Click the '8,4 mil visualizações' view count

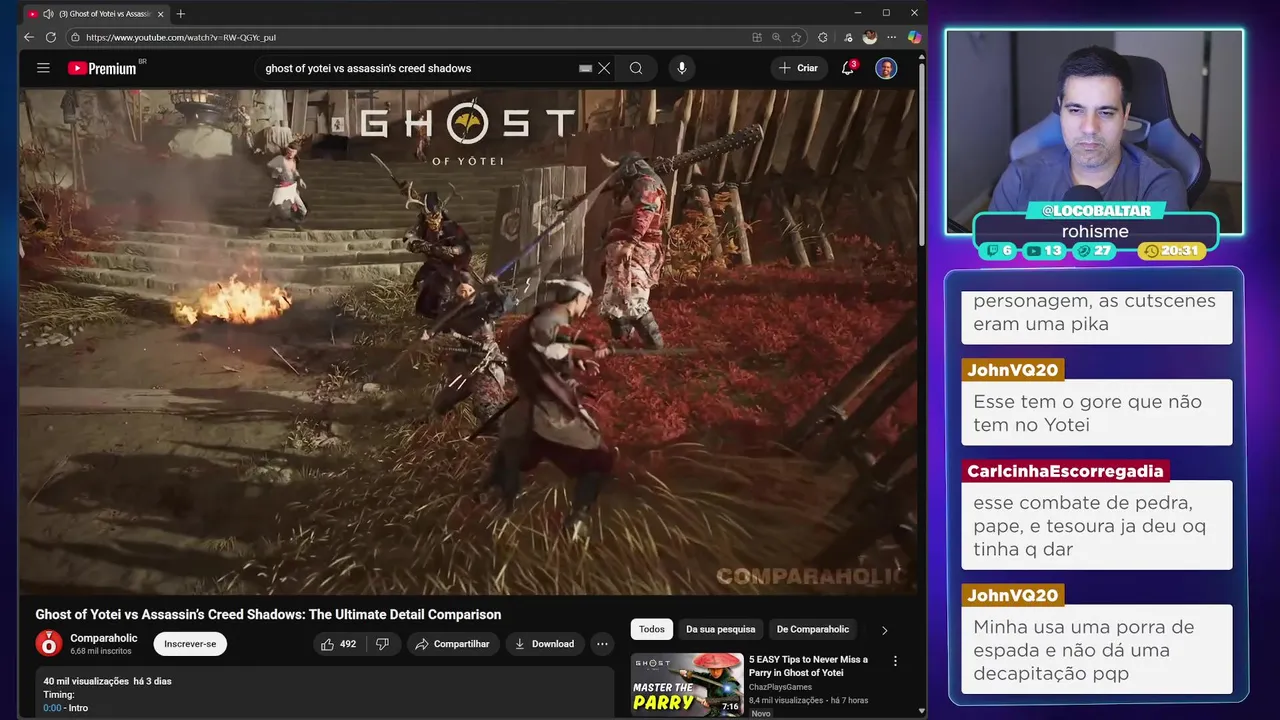click(x=786, y=700)
